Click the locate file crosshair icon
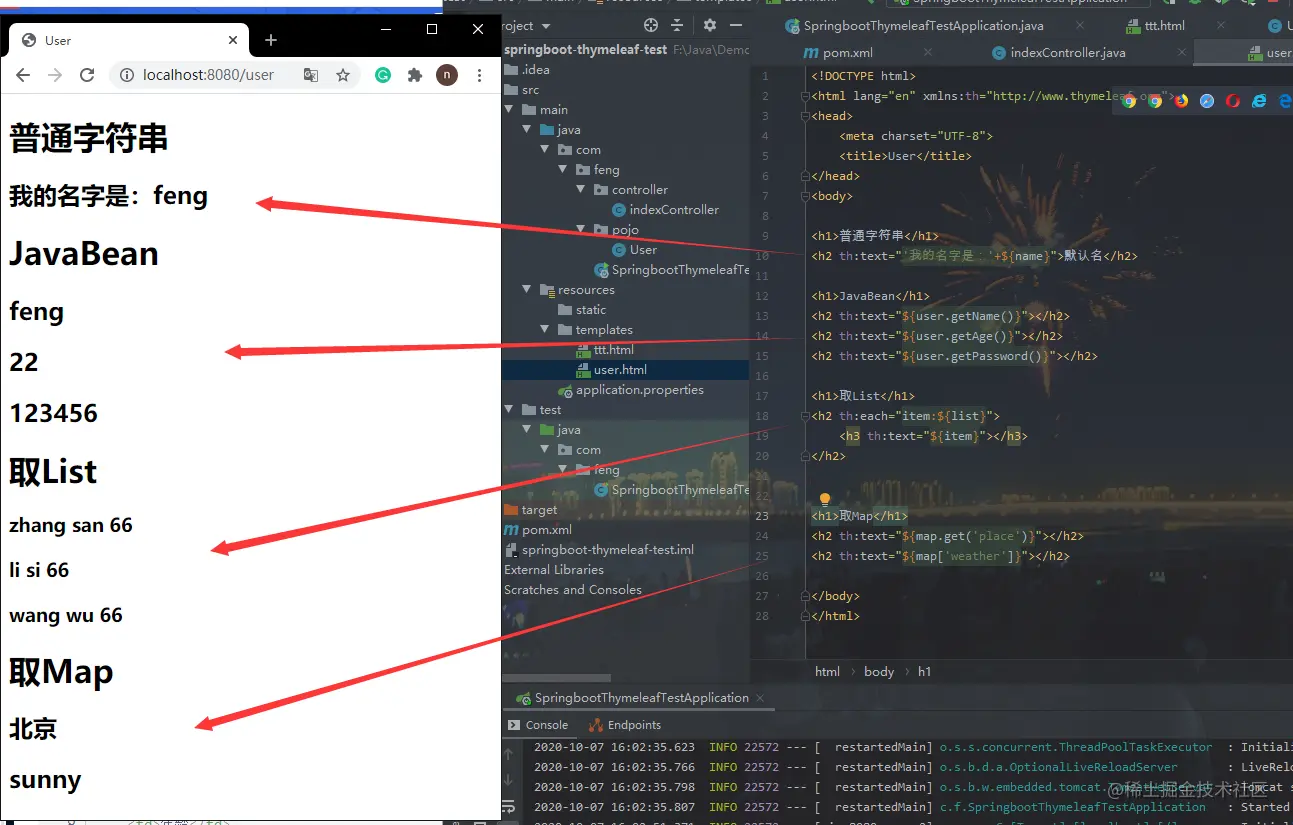 651,25
